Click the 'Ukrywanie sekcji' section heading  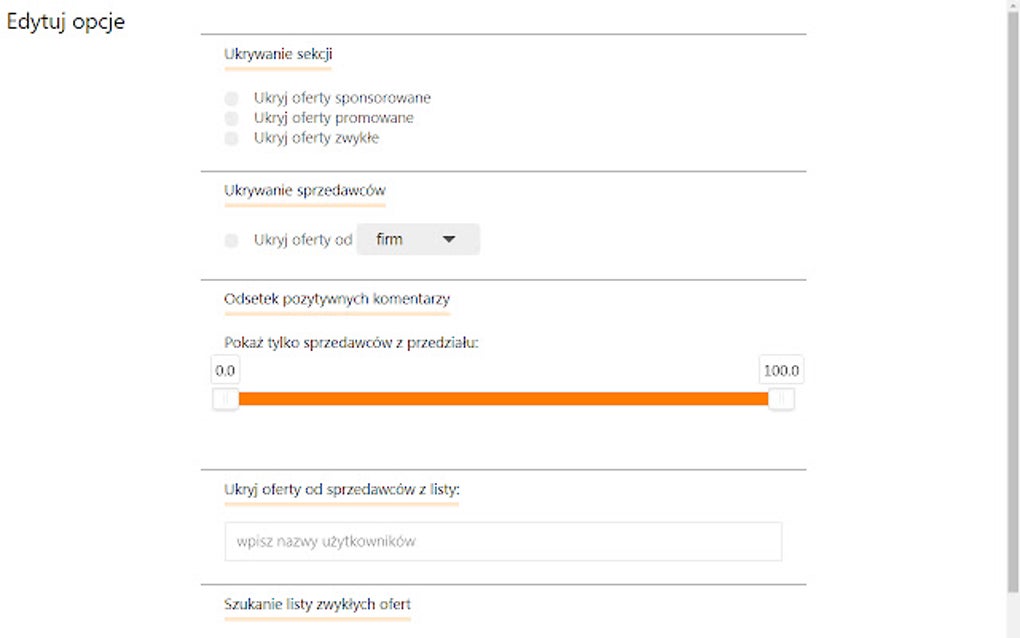coord(278,53)
